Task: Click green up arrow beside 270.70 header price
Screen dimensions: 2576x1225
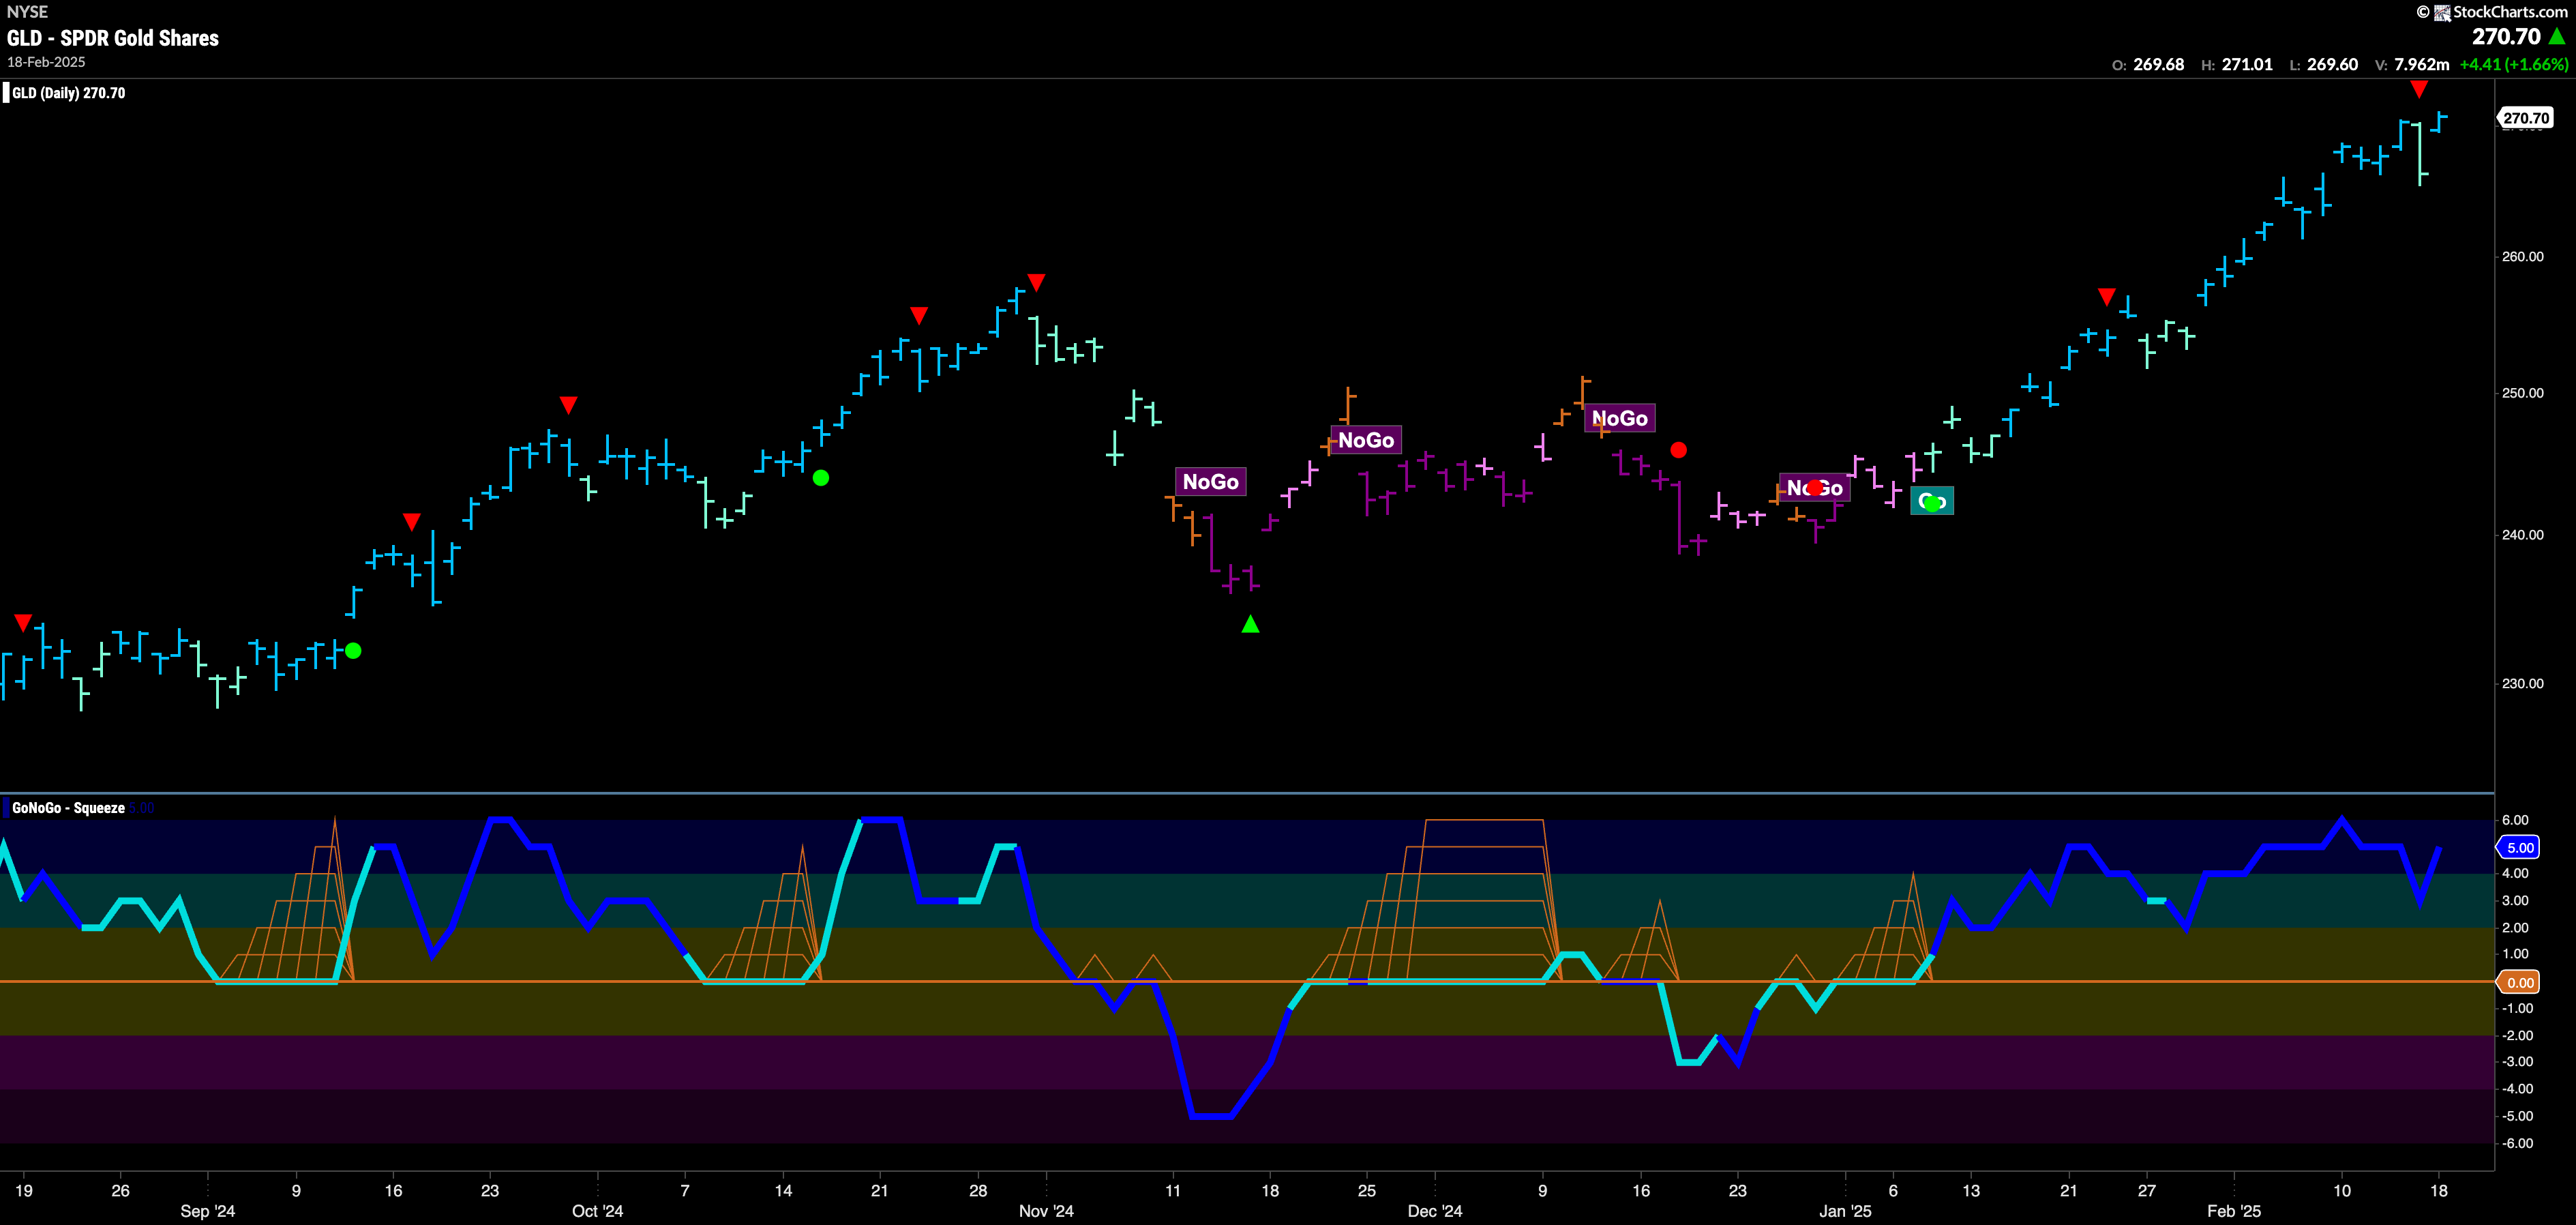Action: 2557,37
